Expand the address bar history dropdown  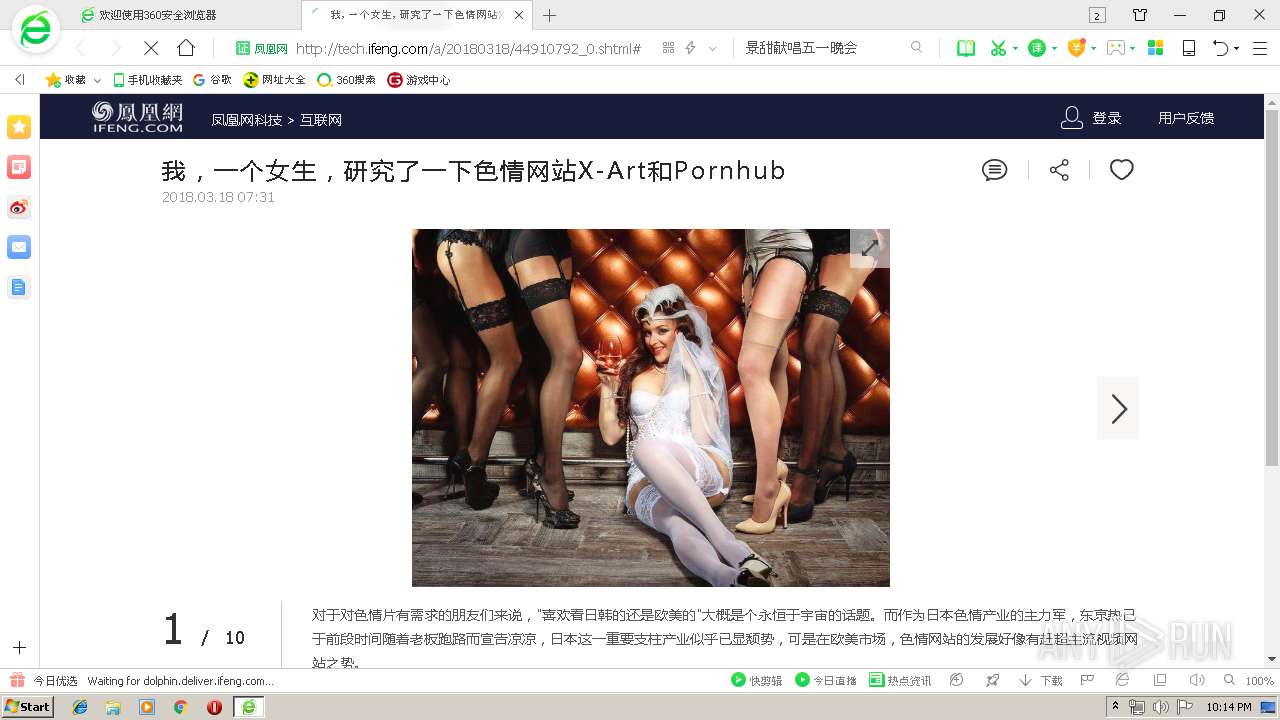(712, 48)
